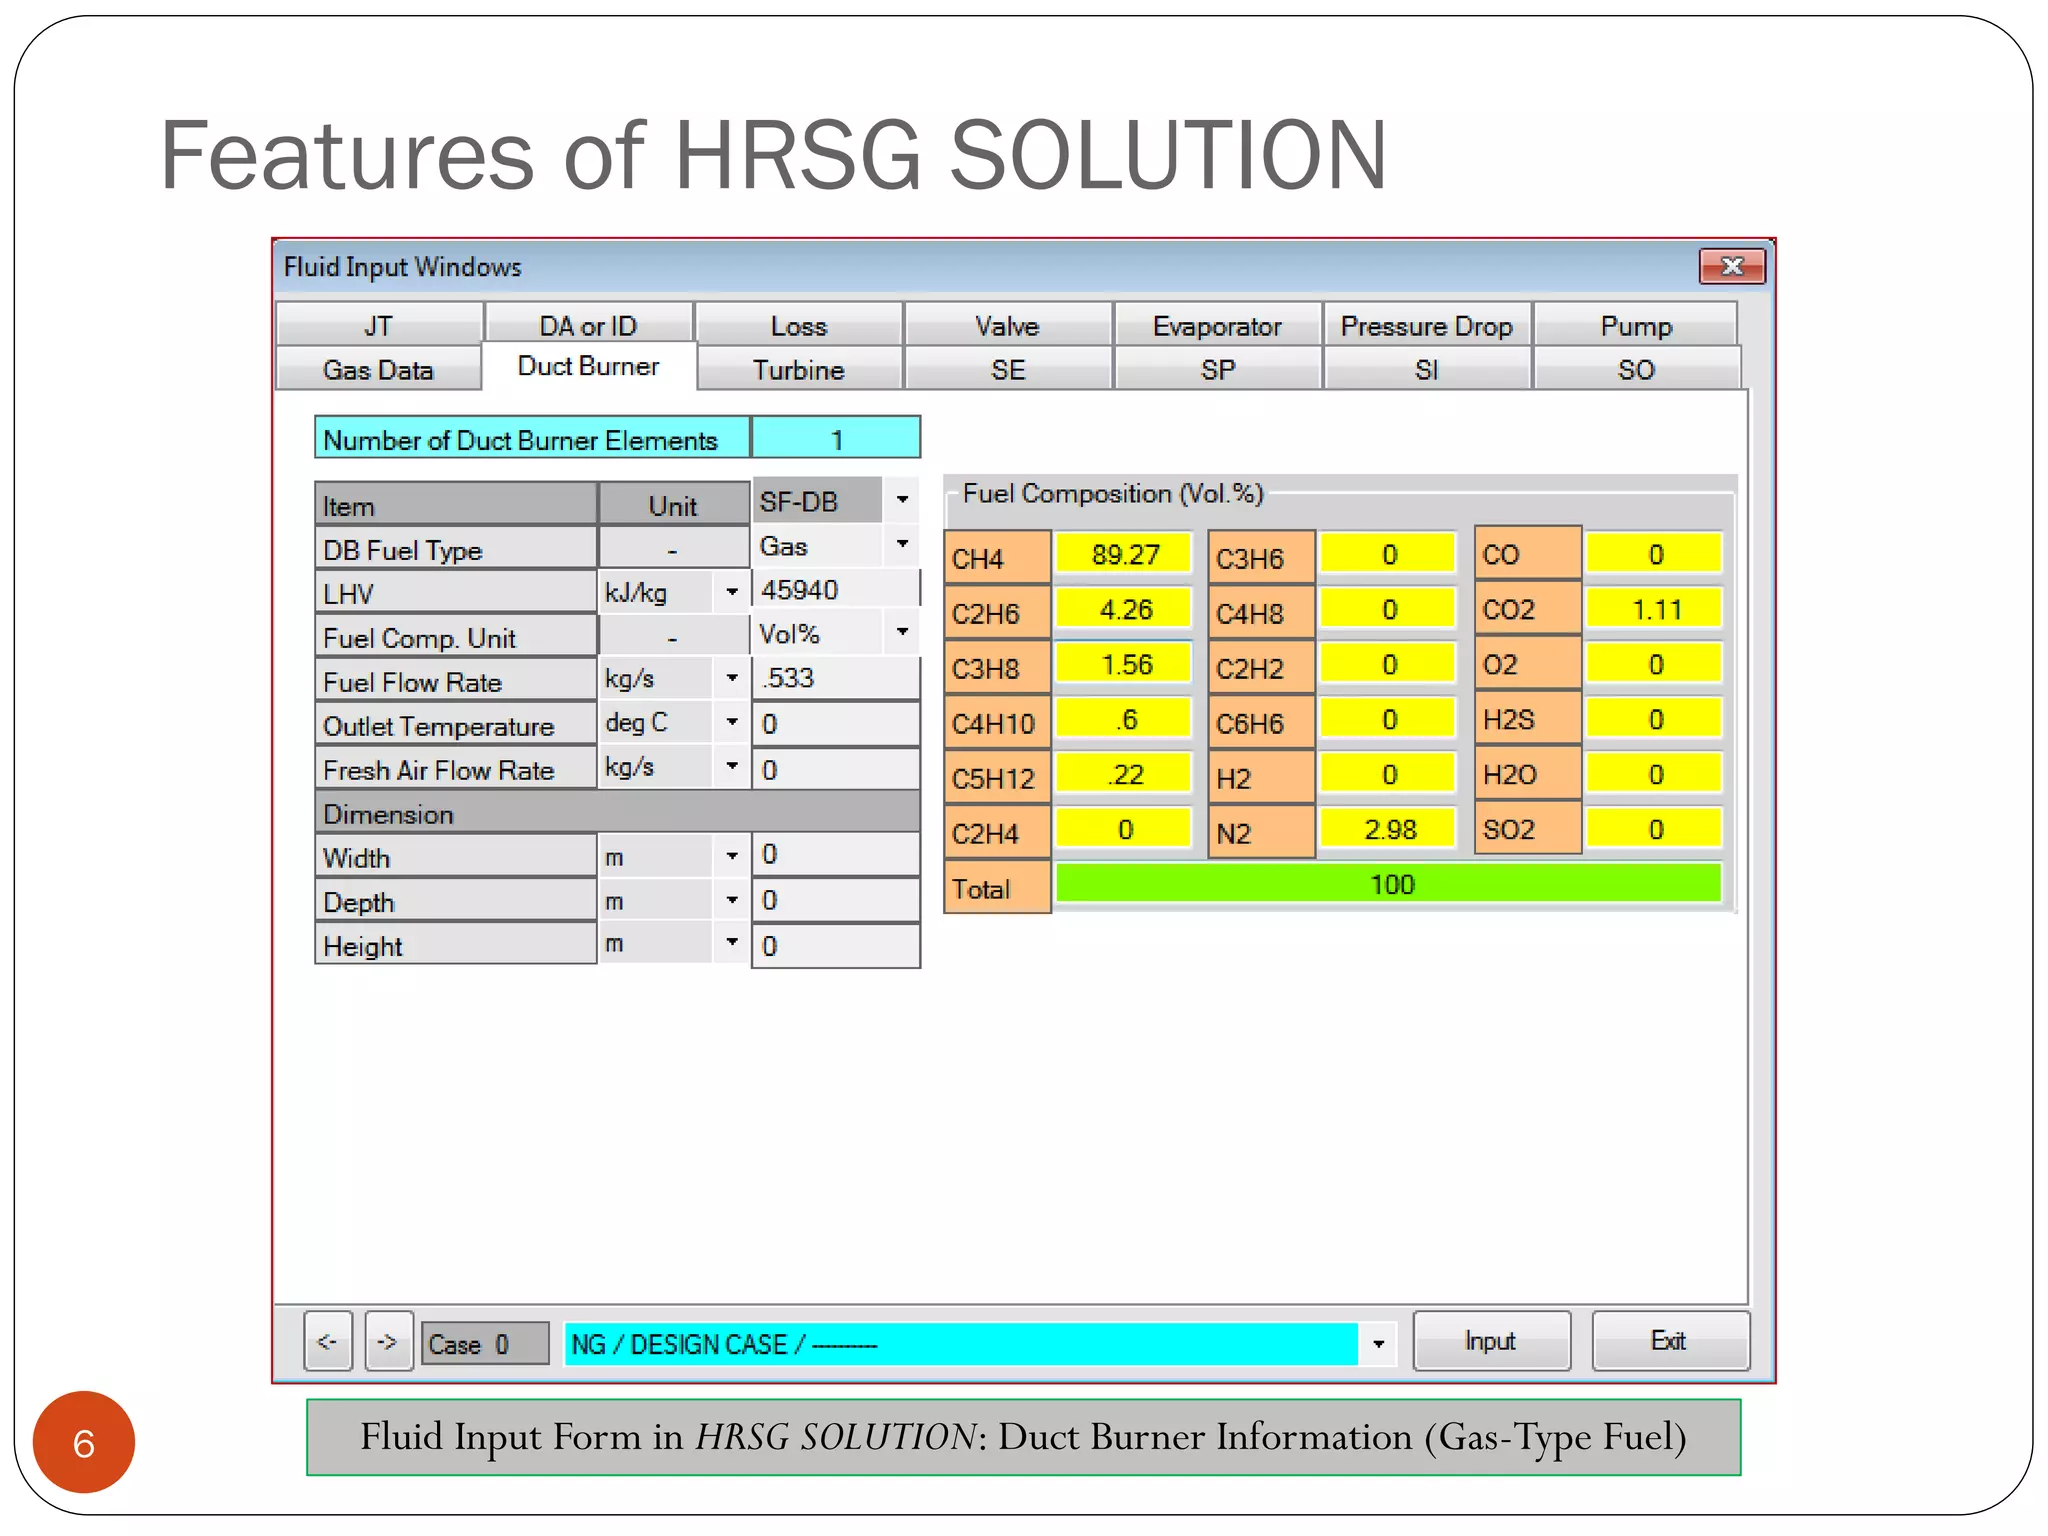The width and height of the screenshot is (2048, 1536).
Task: Click the Height value field
Action: pos(836,946)
